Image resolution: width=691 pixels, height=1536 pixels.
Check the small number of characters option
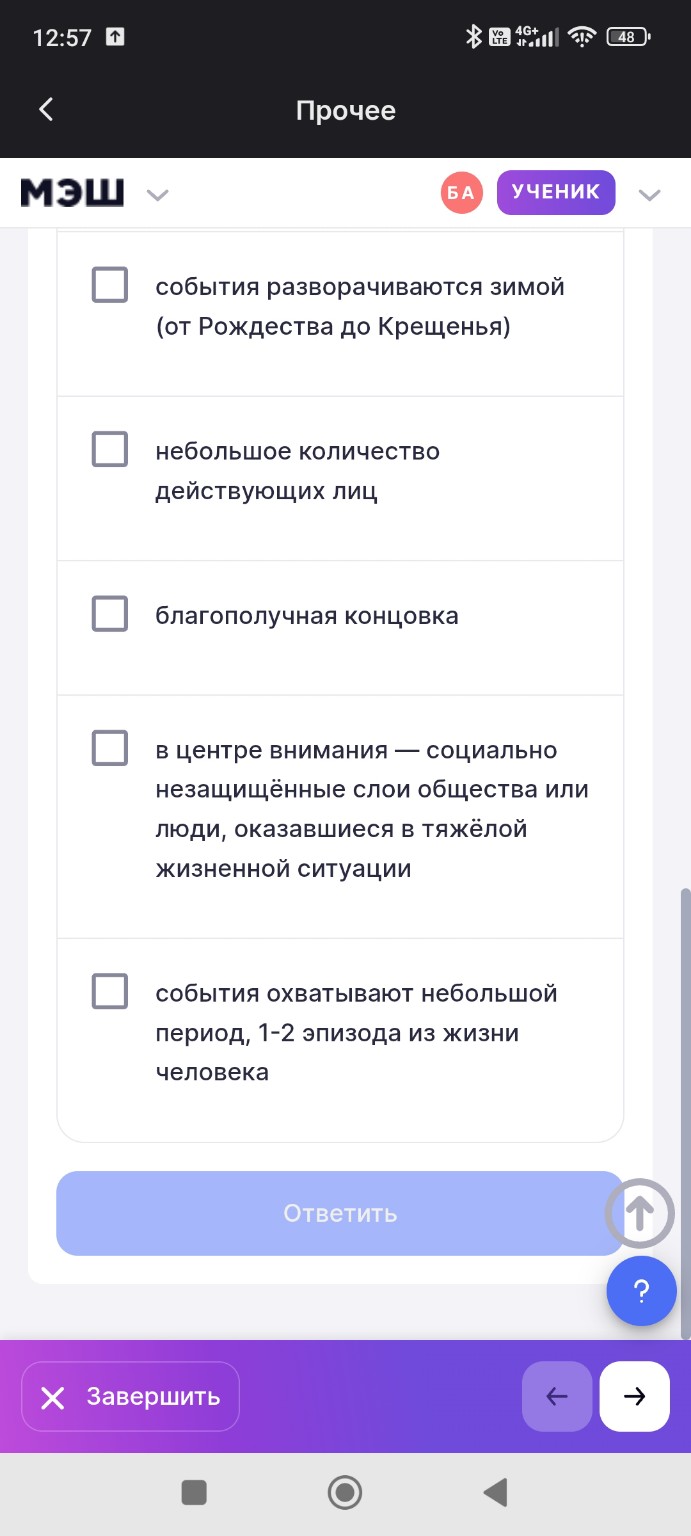pyautogui.click(x=109, y=449)
